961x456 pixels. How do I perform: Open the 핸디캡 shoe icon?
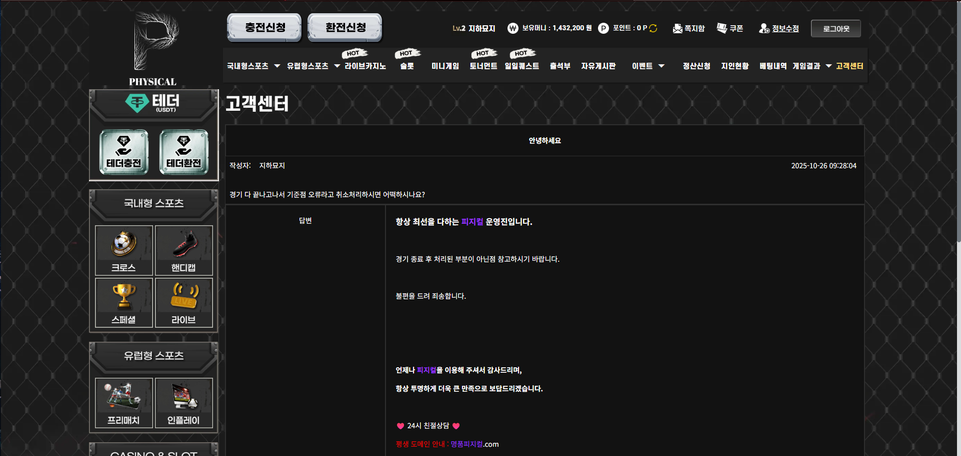pyautogui.click(x=184, y=250)
